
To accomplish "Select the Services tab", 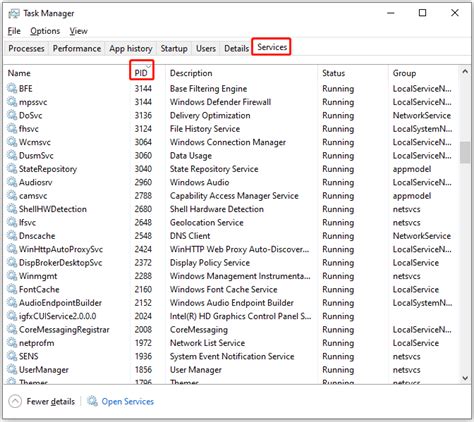I will coord(272,47).
